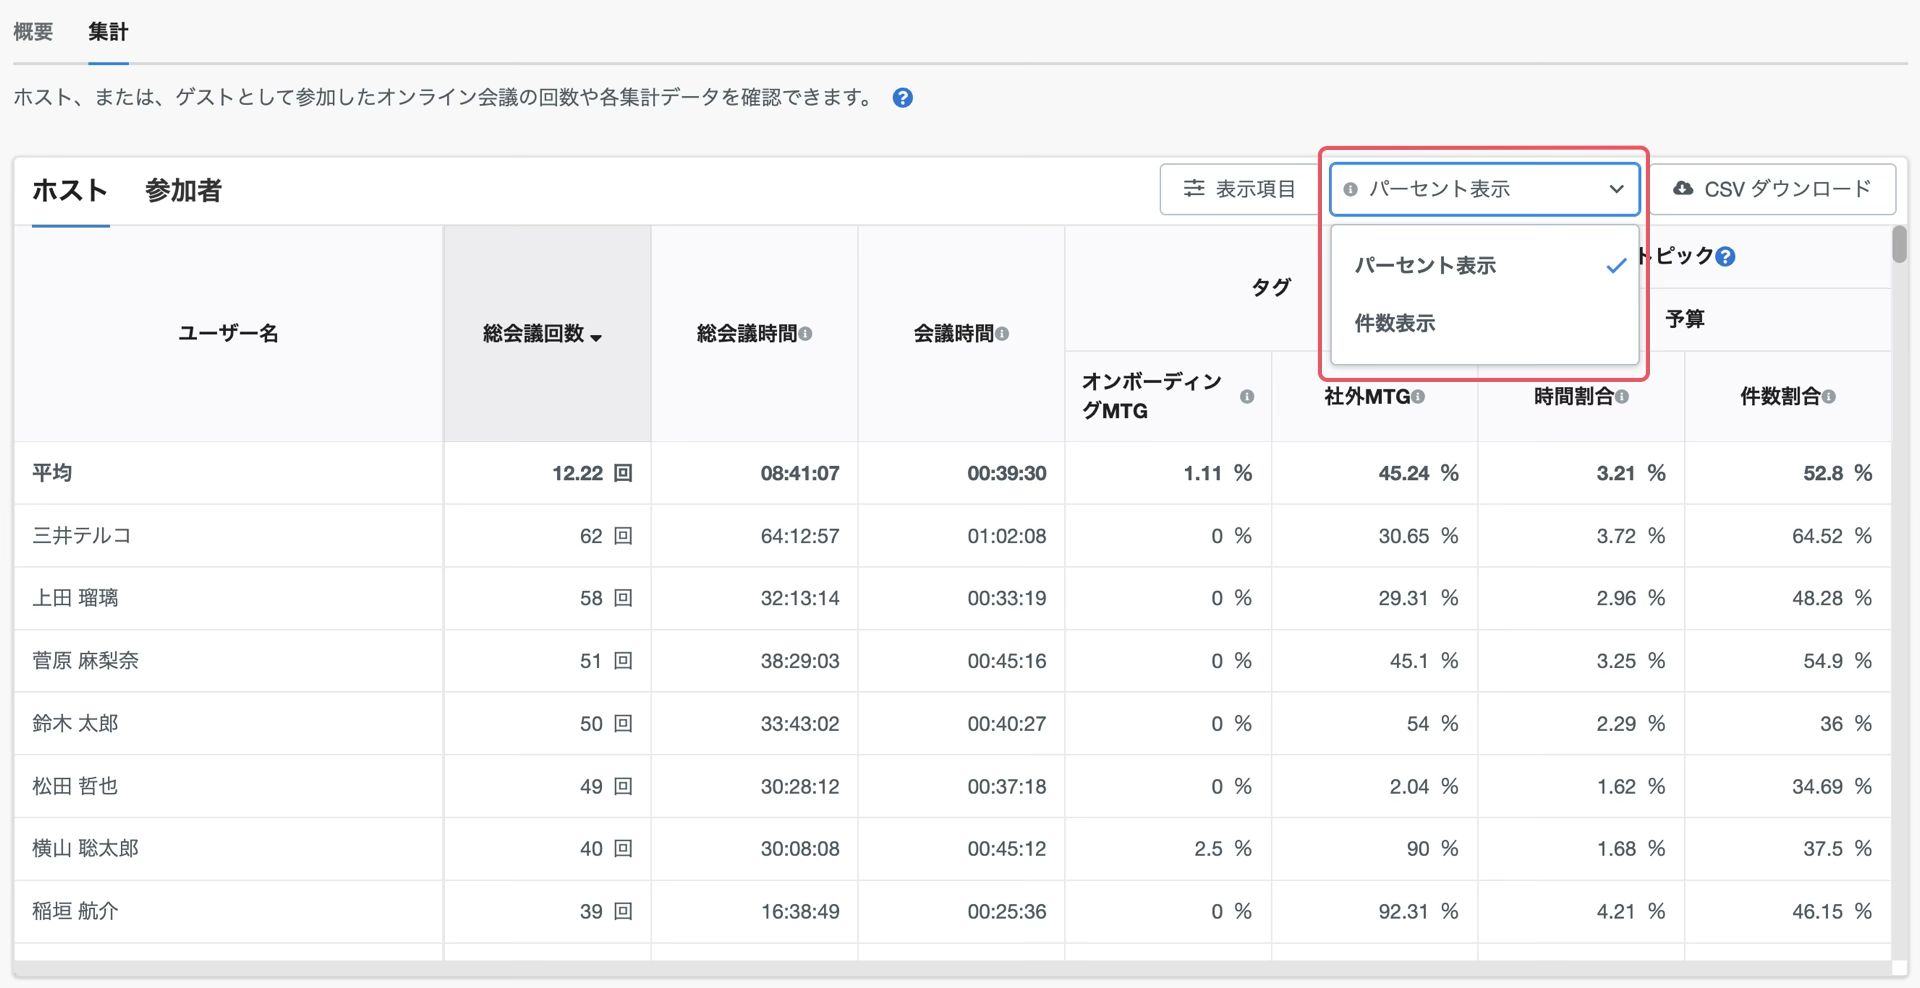Click info icon next to オンボーディングMTG
1920x988 pixels.
(x=1247, y=397)
